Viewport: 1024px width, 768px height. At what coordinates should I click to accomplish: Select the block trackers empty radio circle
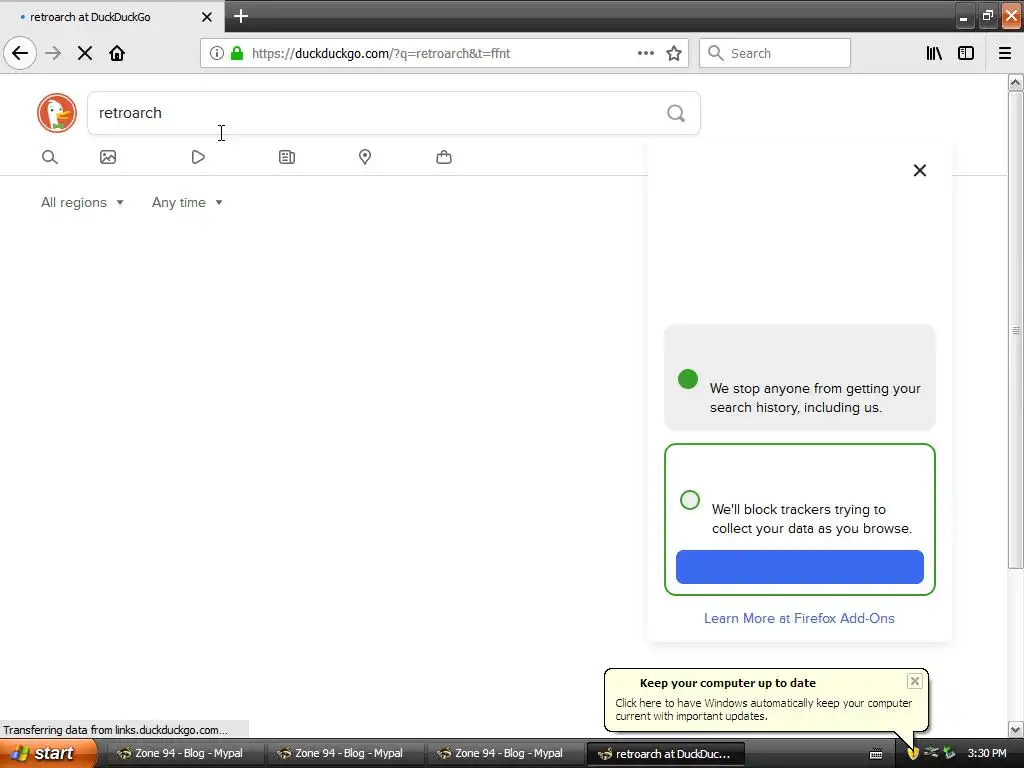tap(690, 500)
